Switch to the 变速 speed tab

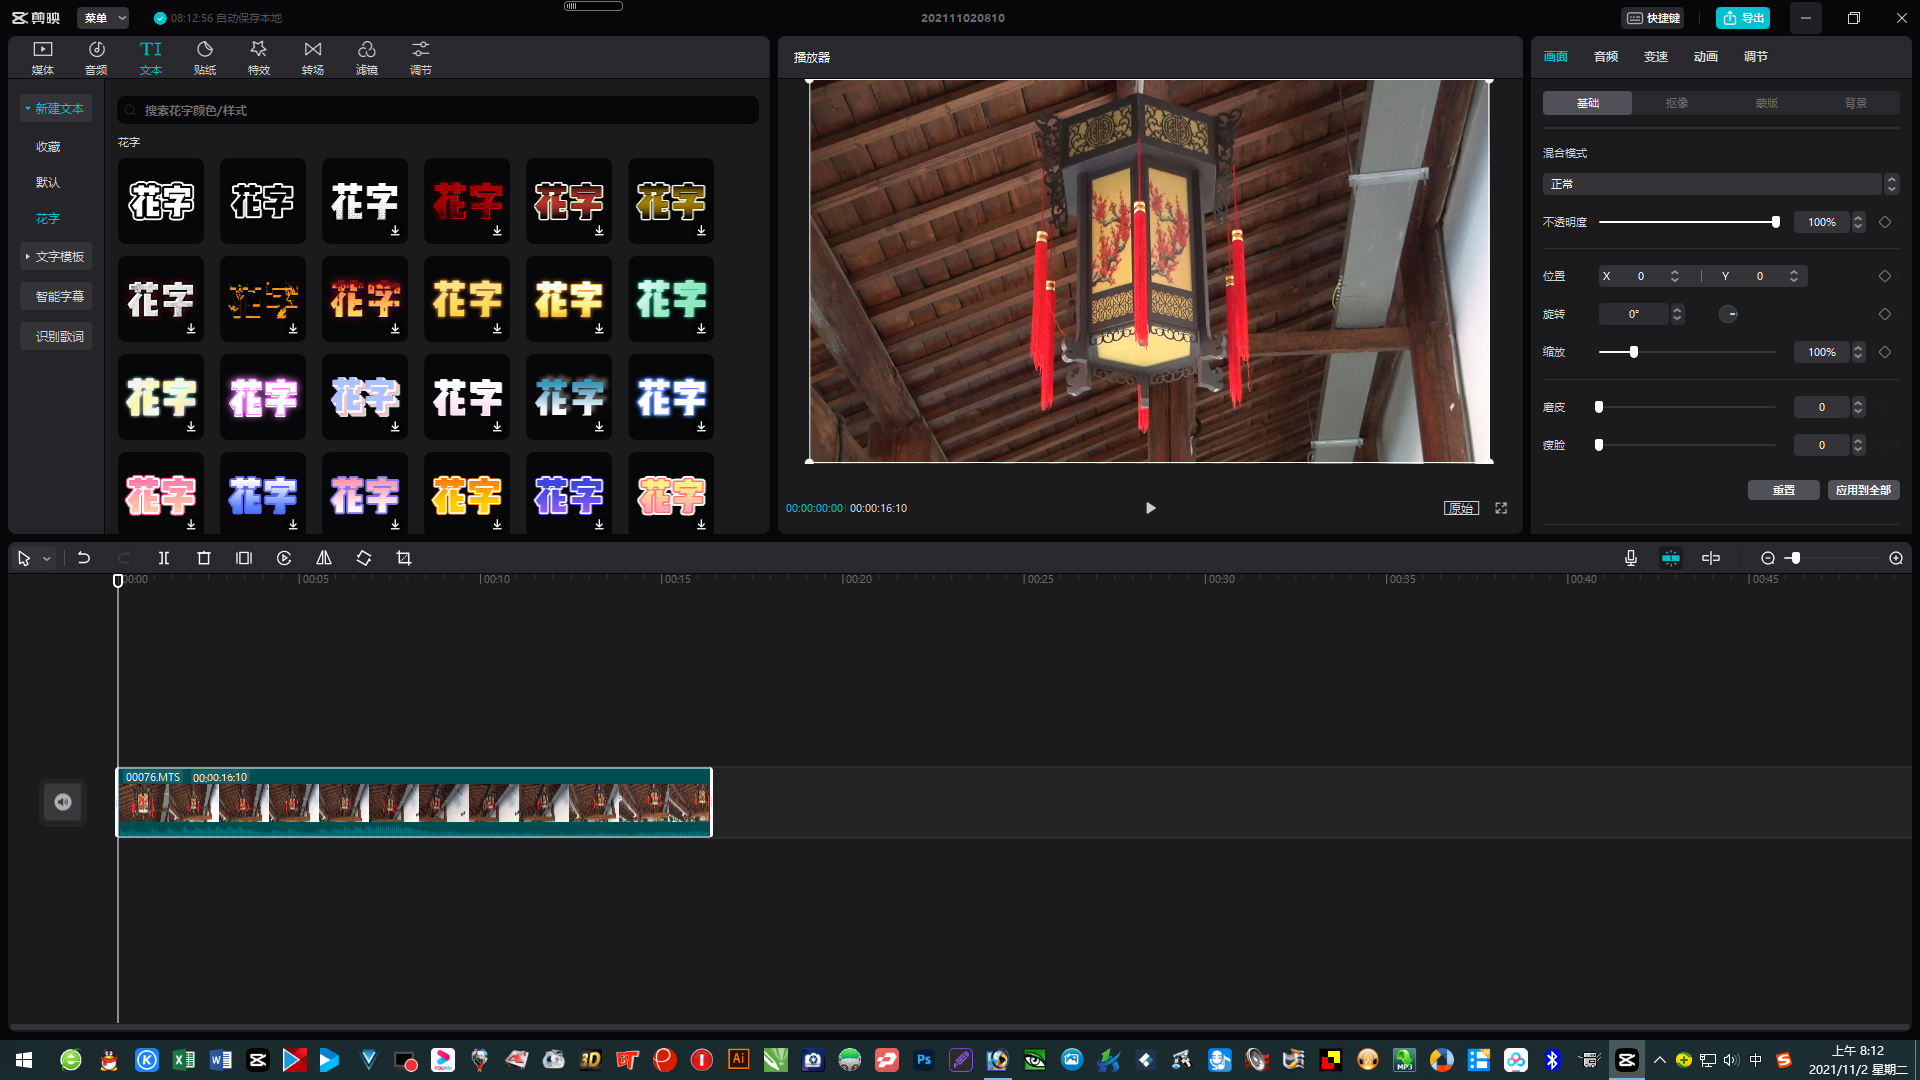click(x=1656, y=57)
